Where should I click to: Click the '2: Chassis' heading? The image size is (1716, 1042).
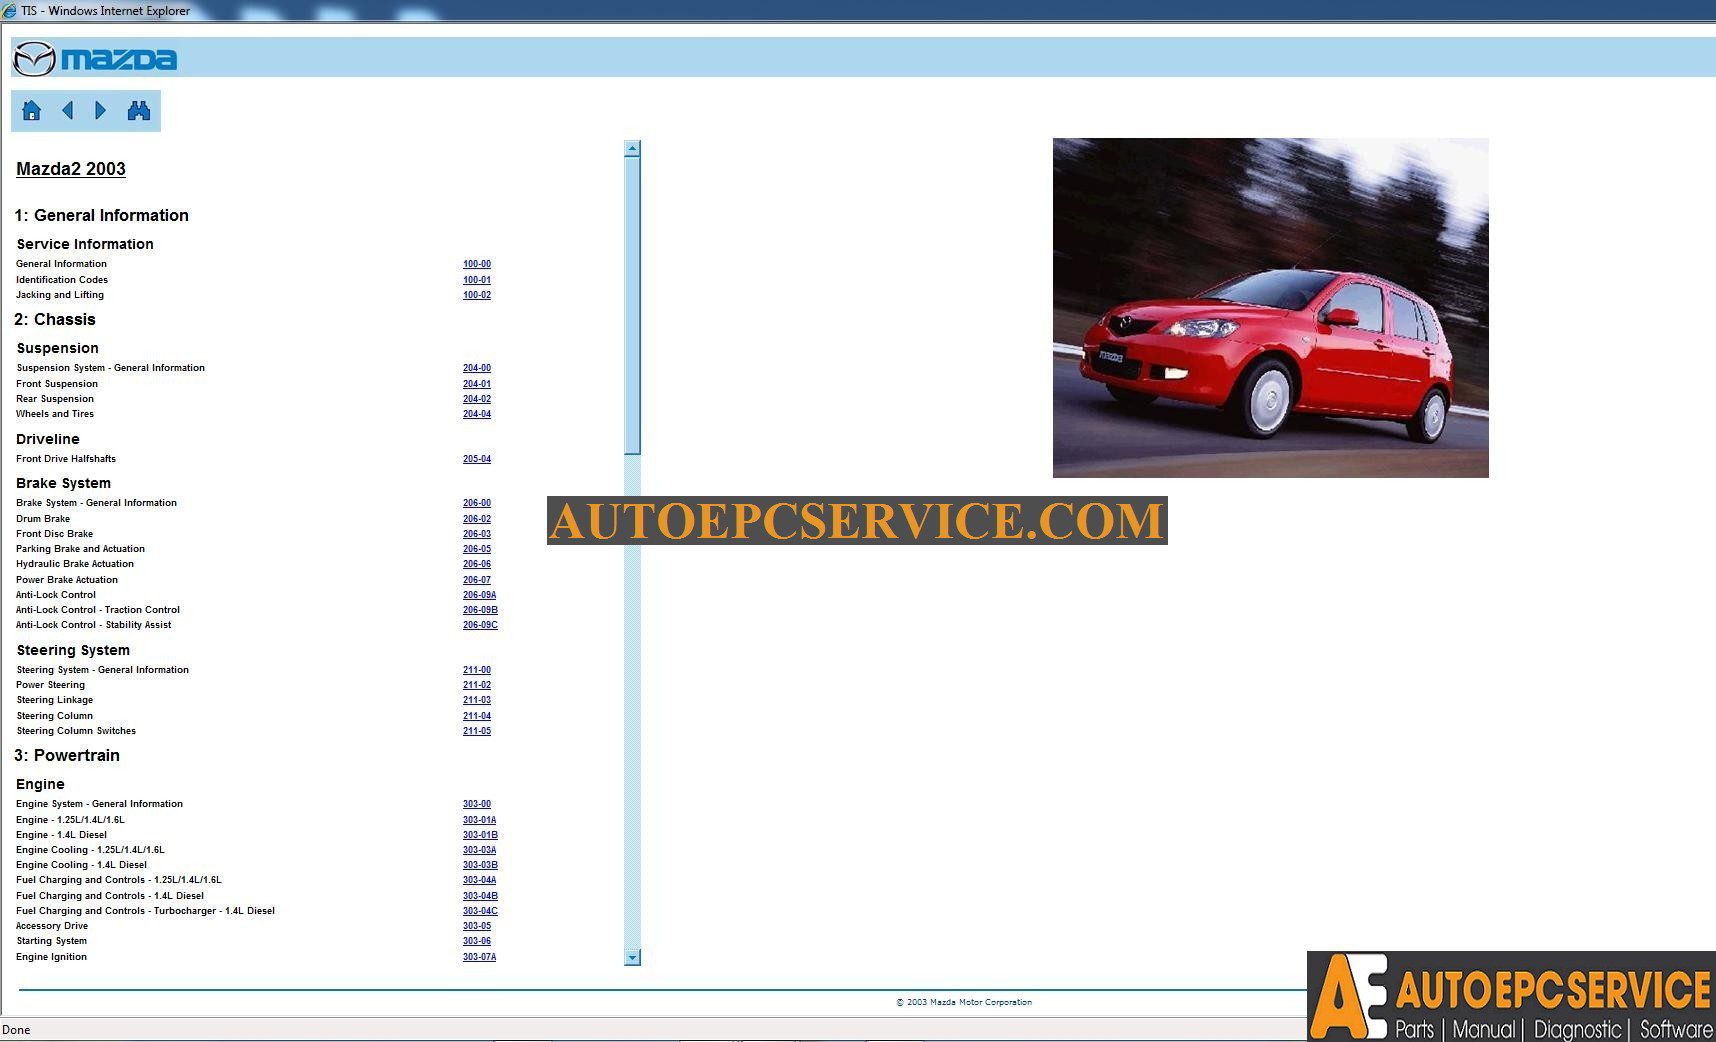point(55,320)
